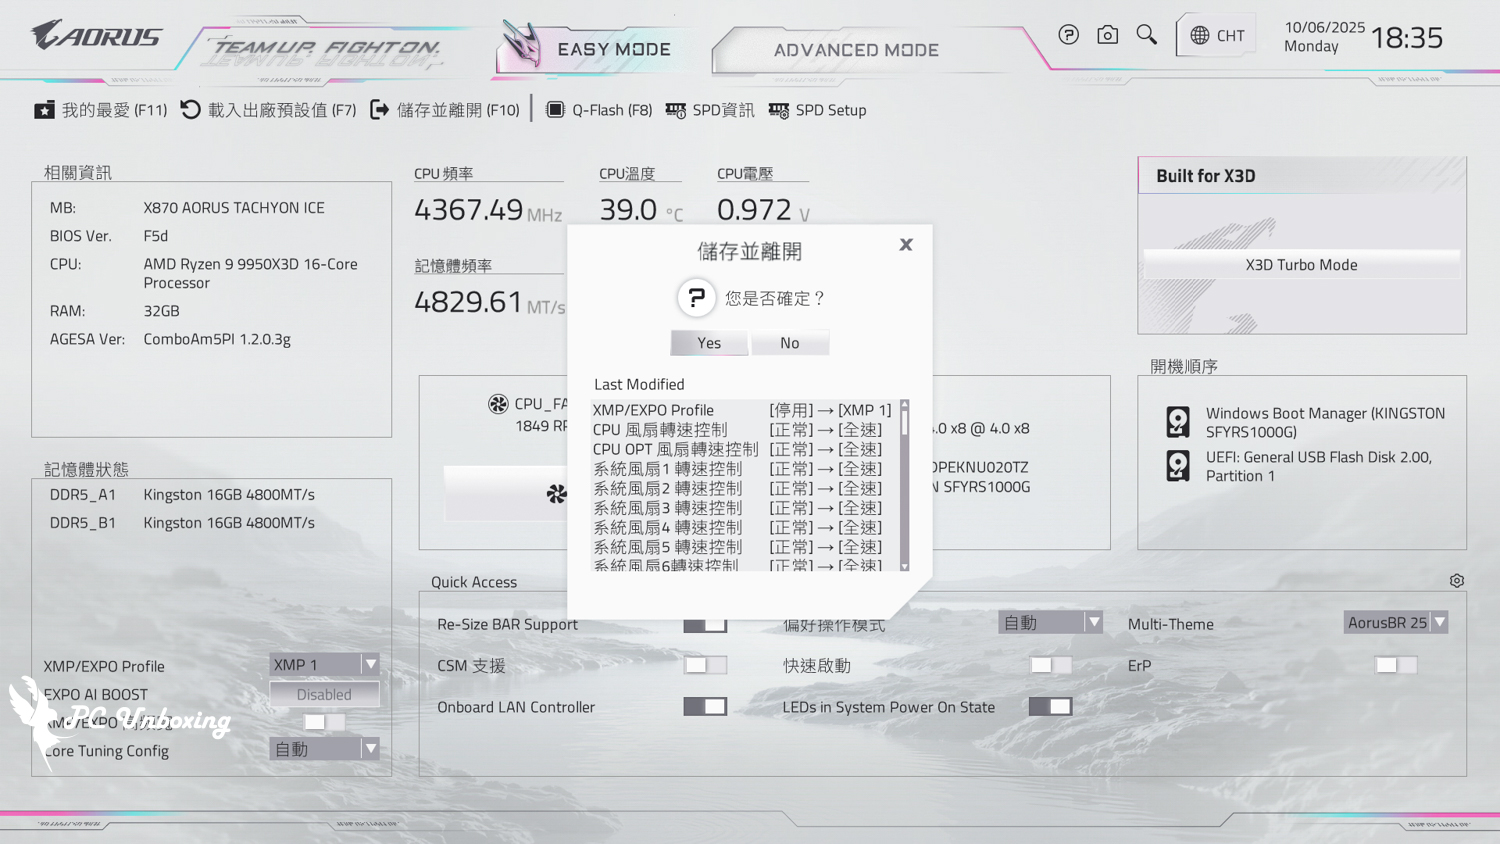Toggle the ErP switch

click(x=1395, y=665)
